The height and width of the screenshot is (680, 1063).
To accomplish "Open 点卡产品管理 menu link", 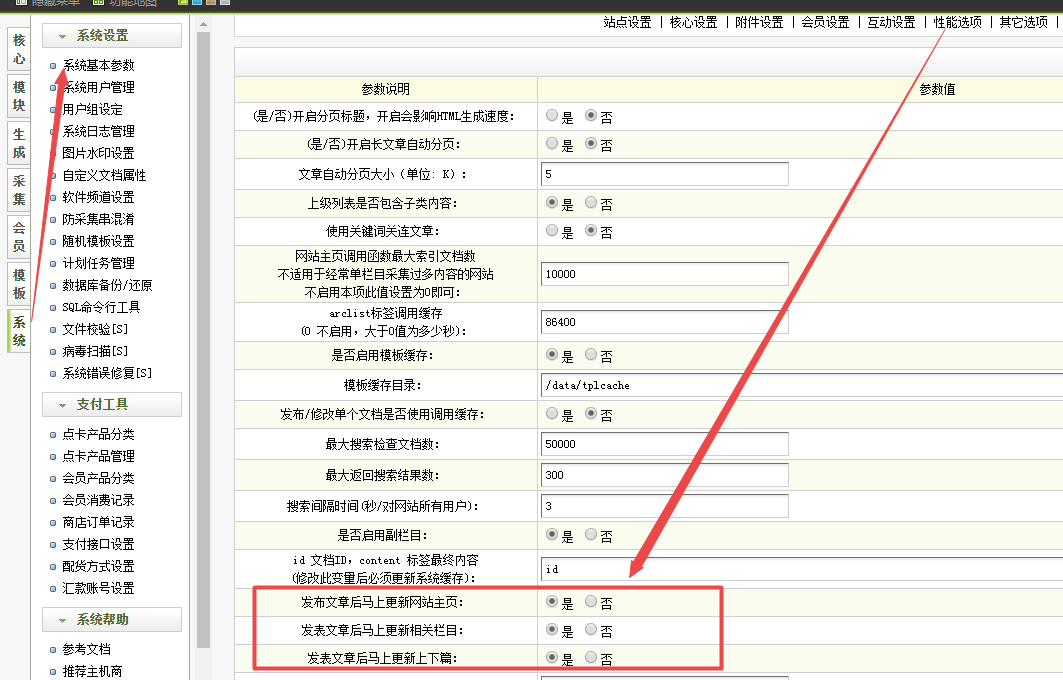I will point(98,456).
